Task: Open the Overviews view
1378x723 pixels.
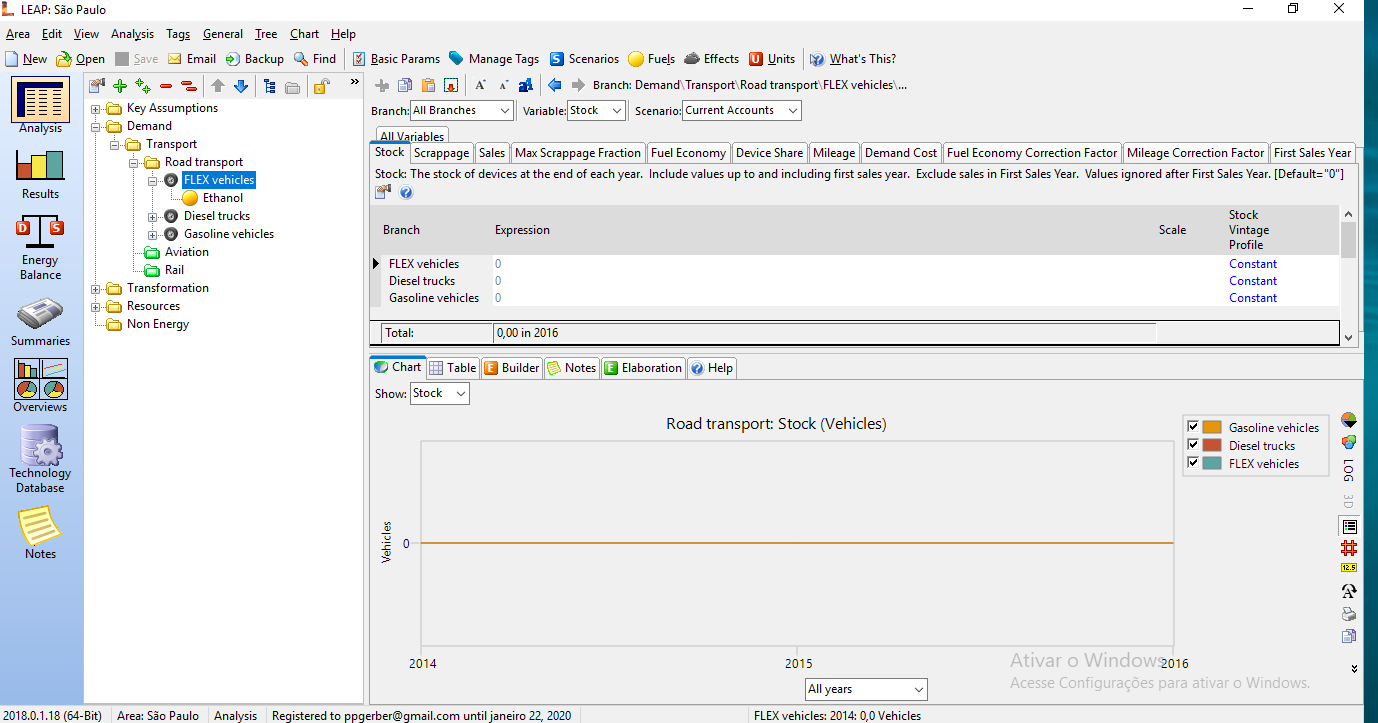Action: click(x=41, y=386)
